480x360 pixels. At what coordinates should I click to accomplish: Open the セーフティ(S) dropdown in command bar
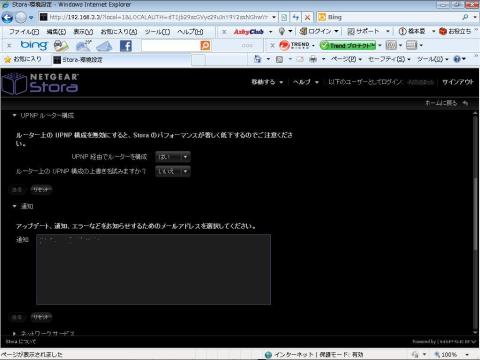(x=389, y=59)
